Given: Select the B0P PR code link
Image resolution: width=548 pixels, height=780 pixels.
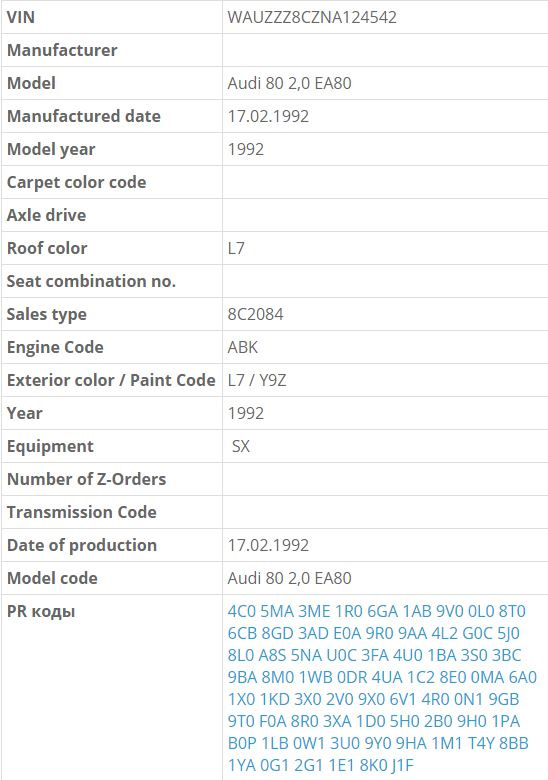Looking at the screenshot, I should 242,743.
